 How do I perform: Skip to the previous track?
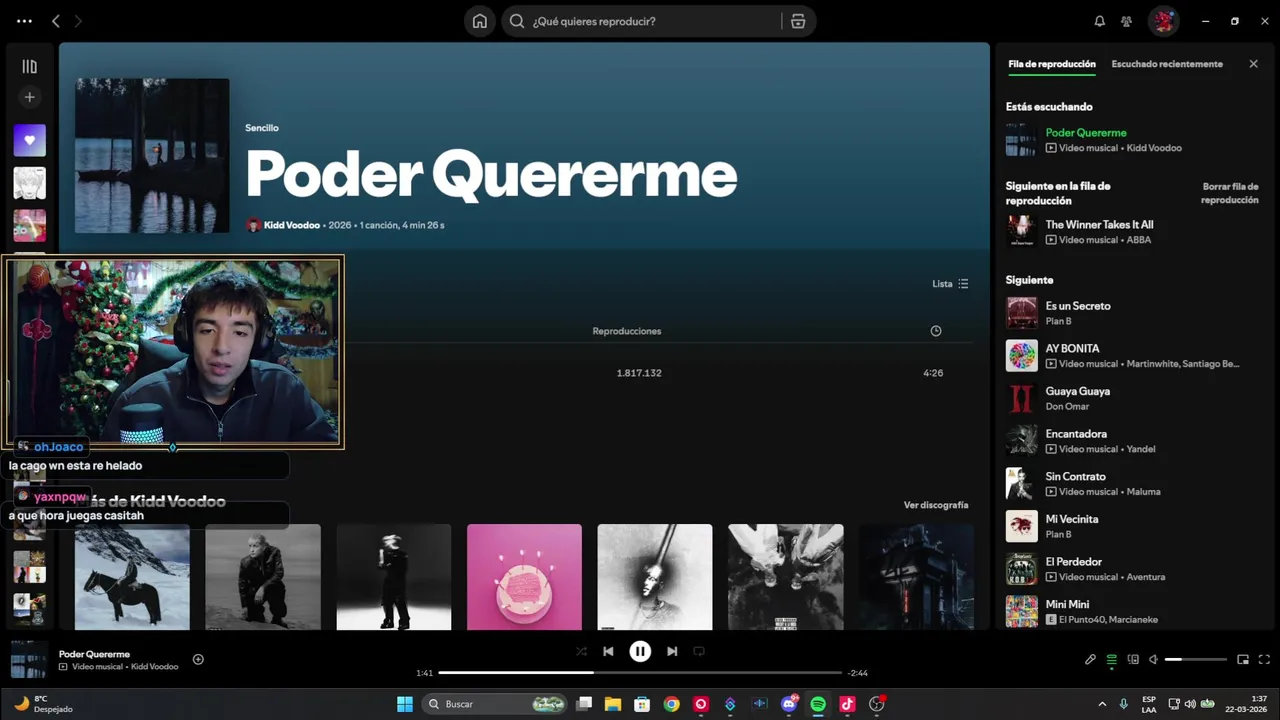608,651
